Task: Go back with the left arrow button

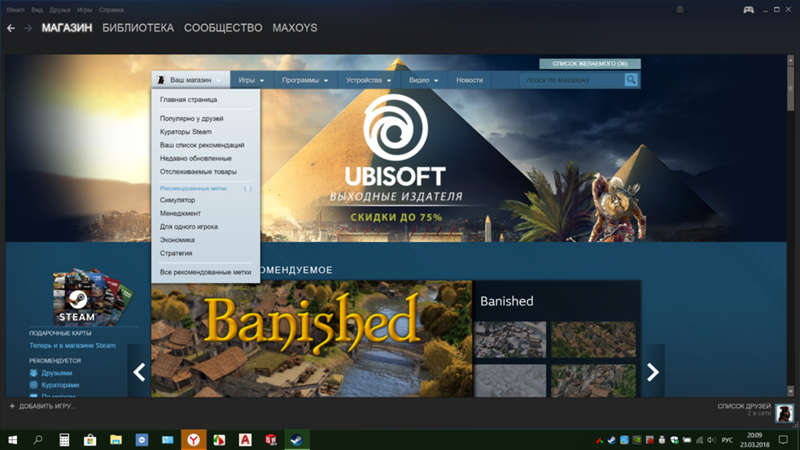Action: pyautogui.click(x=11, y=28)
